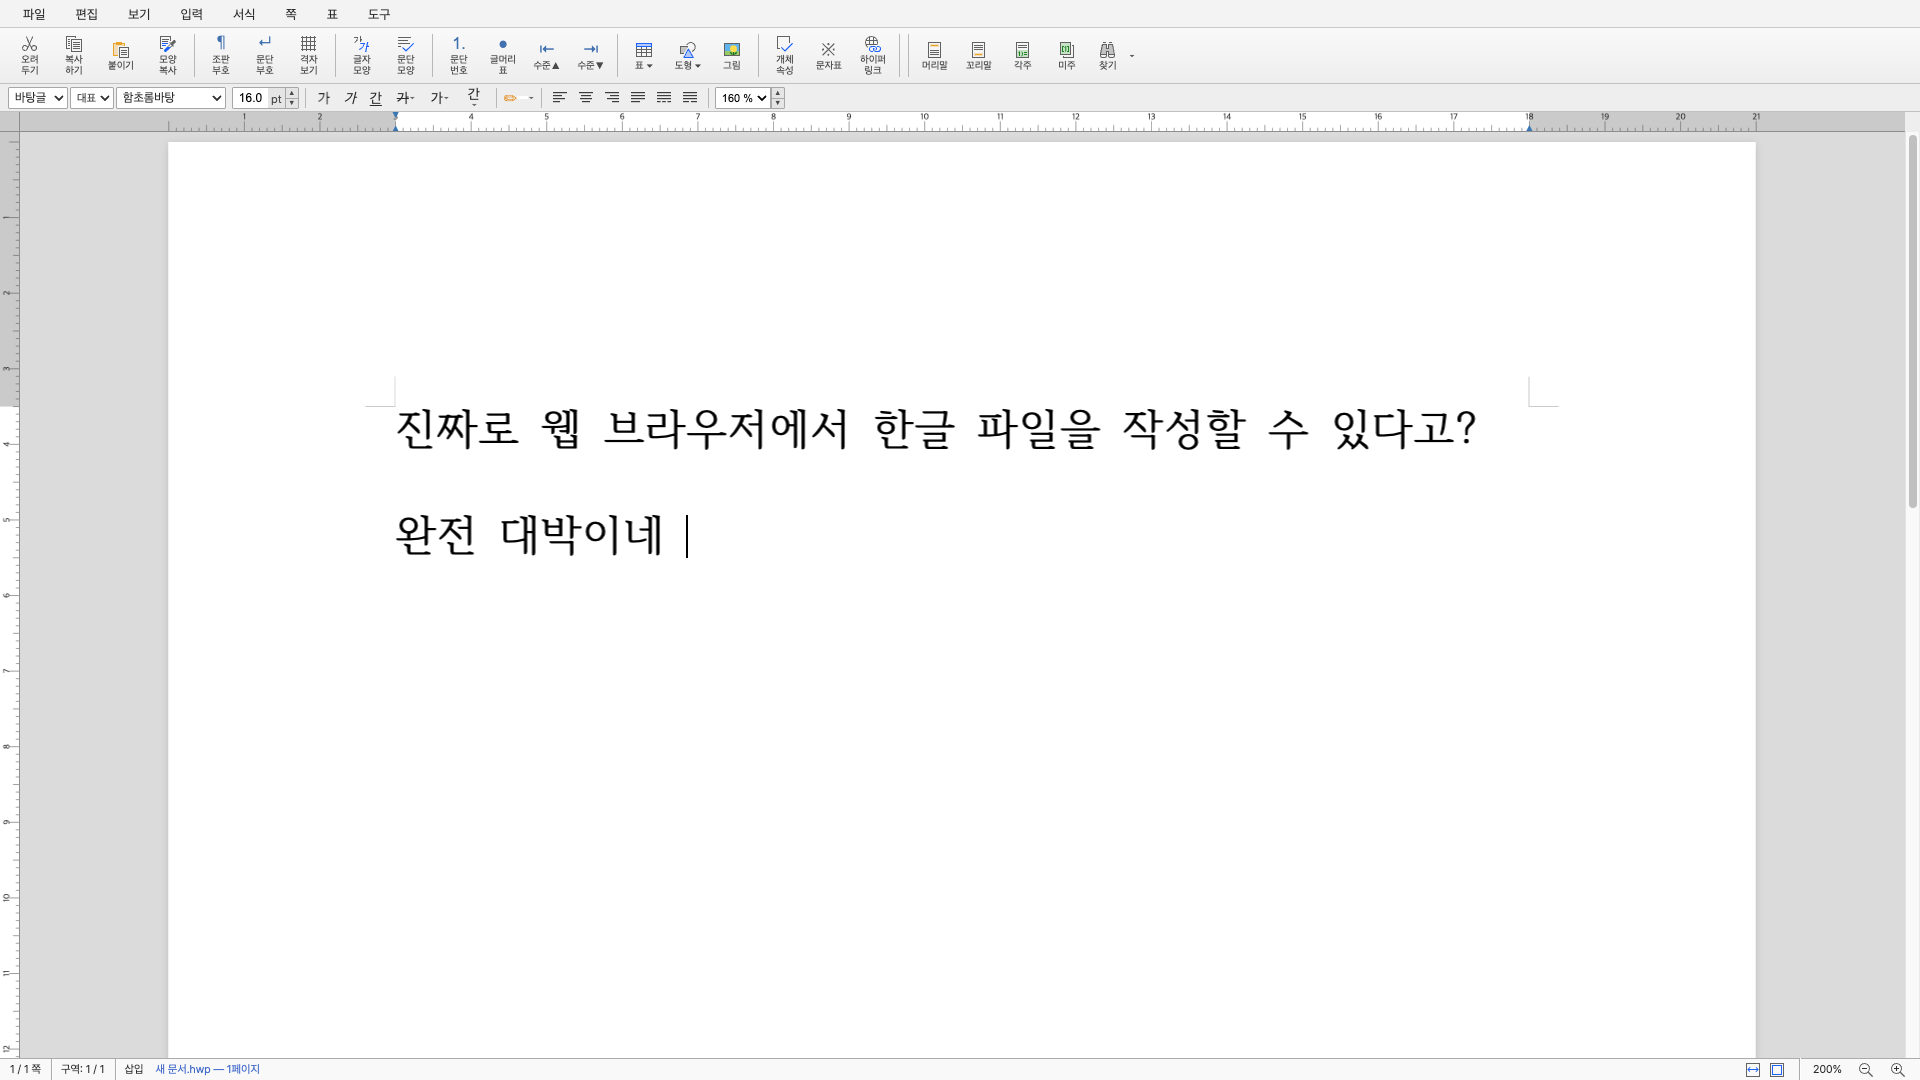Insert an image via the 그림 icon

[x=731, y=55]
